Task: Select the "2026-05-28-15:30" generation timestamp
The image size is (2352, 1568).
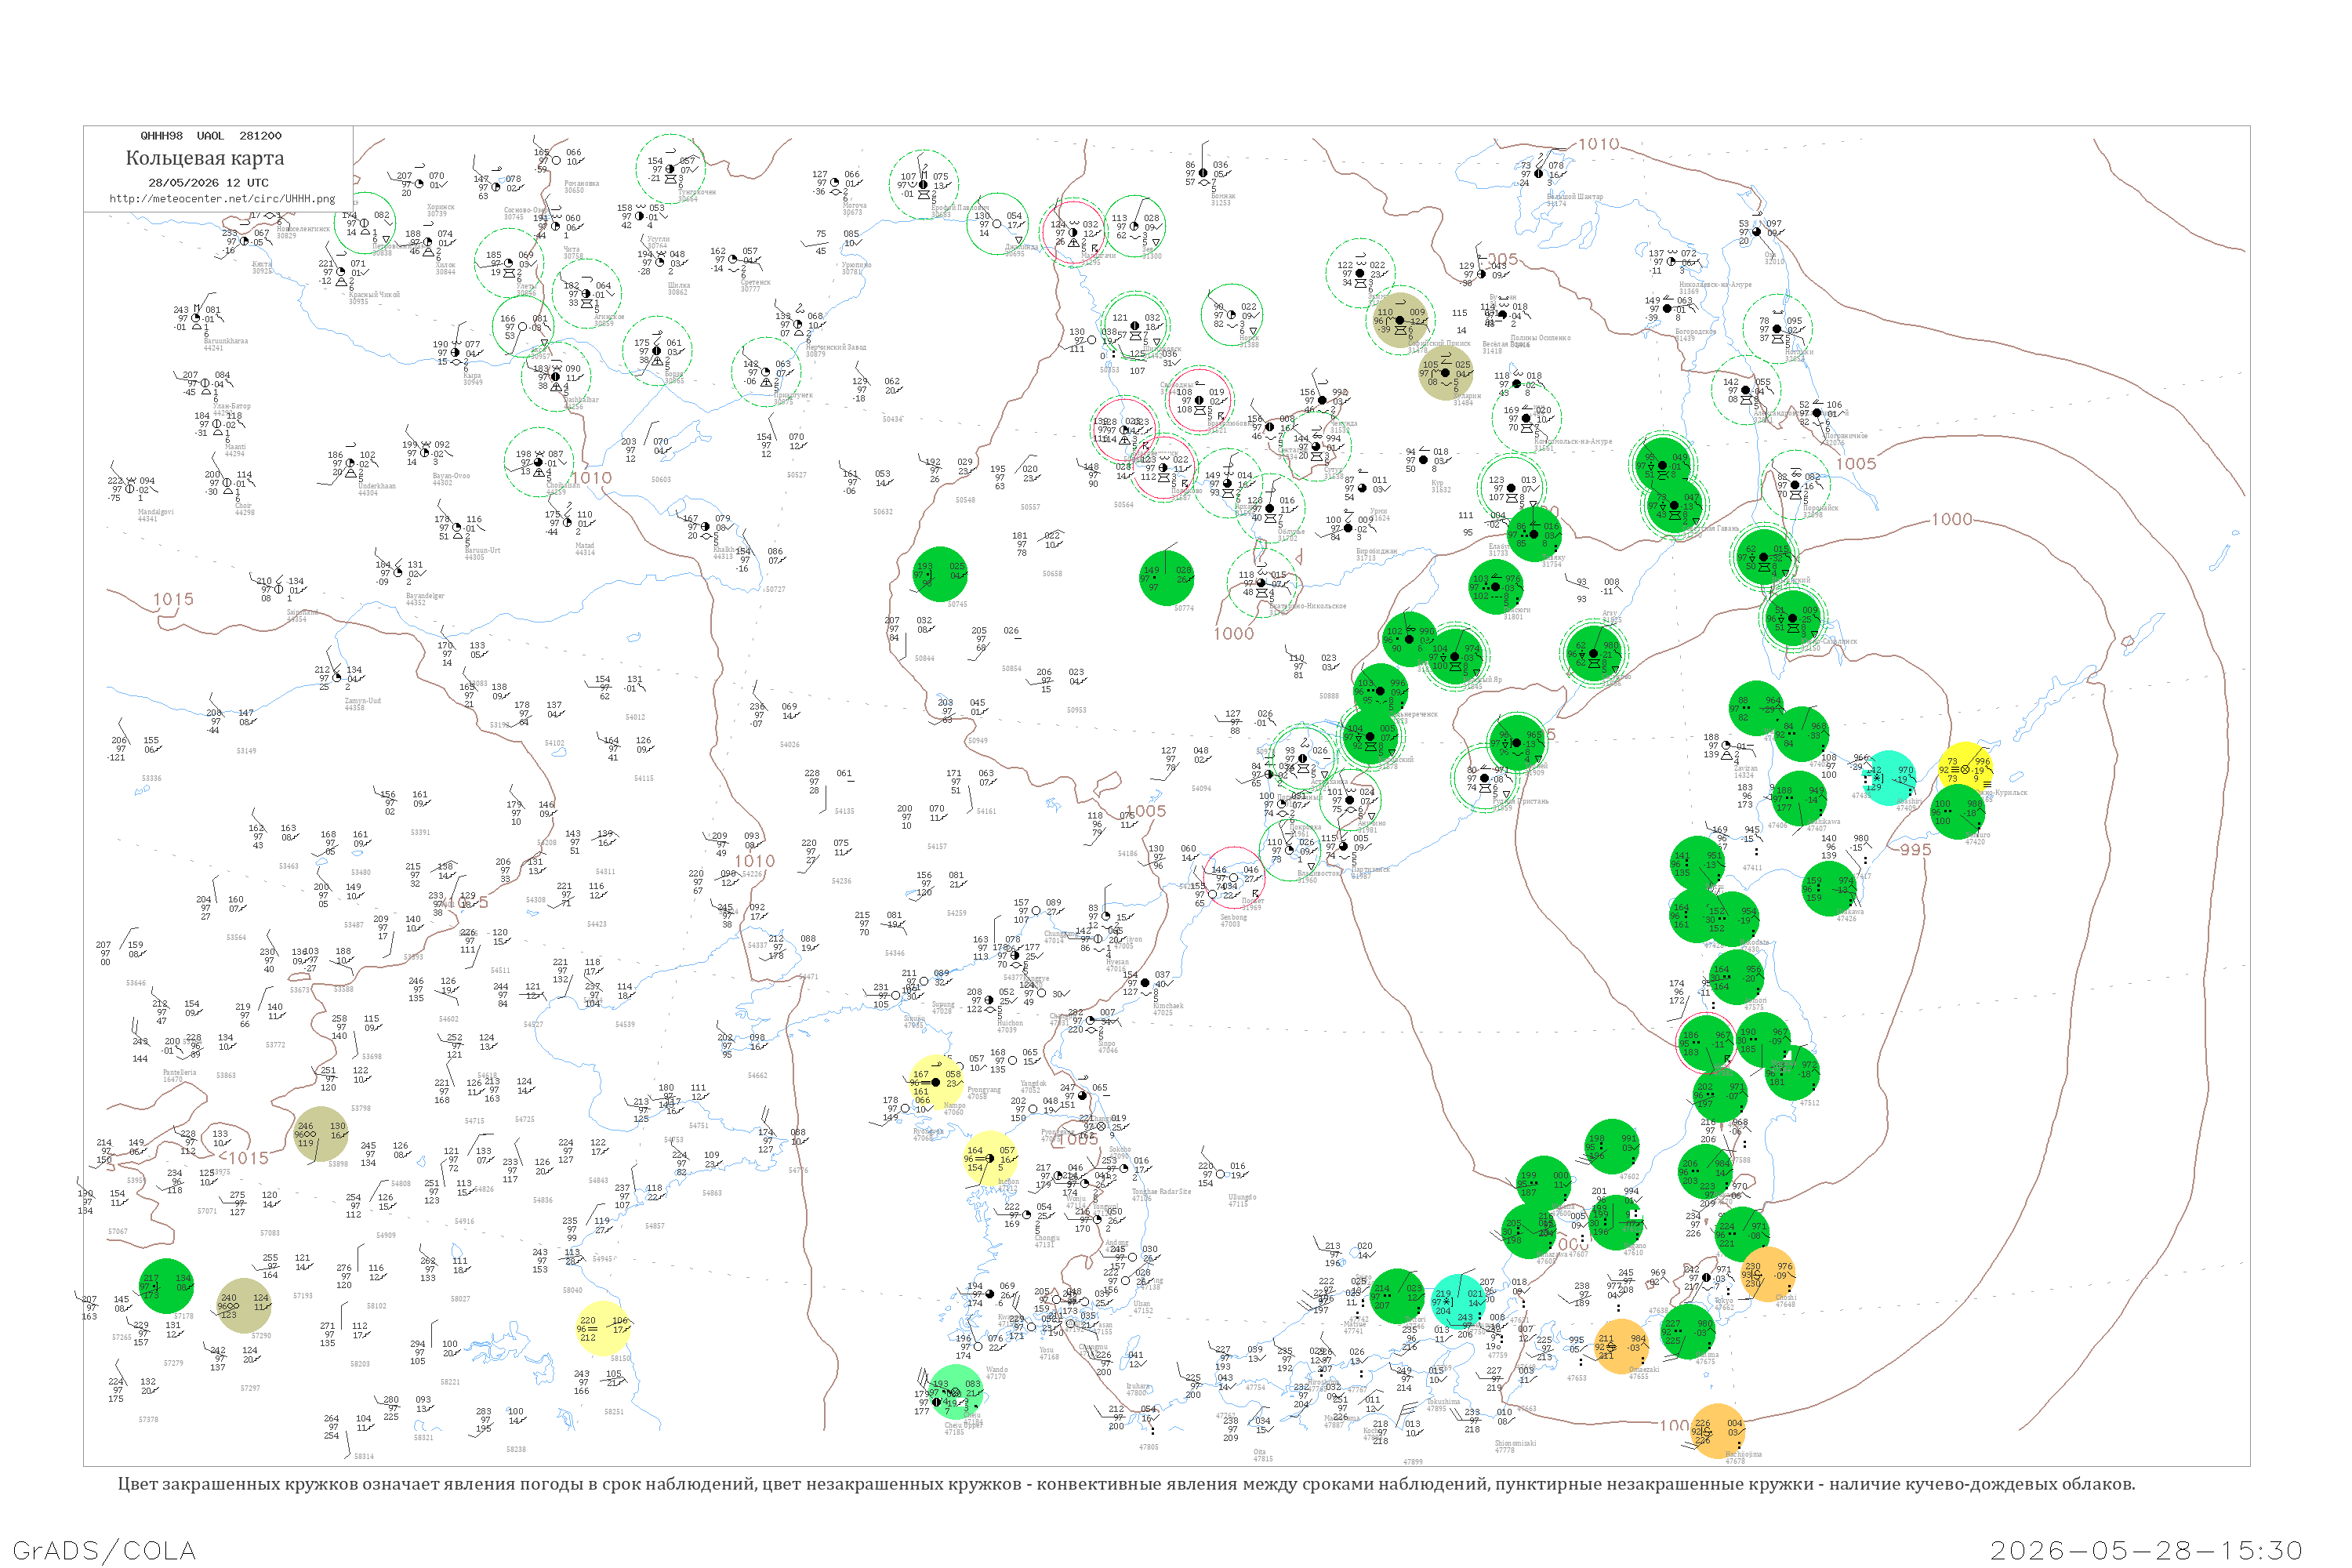Action: pos(2146,1550)
